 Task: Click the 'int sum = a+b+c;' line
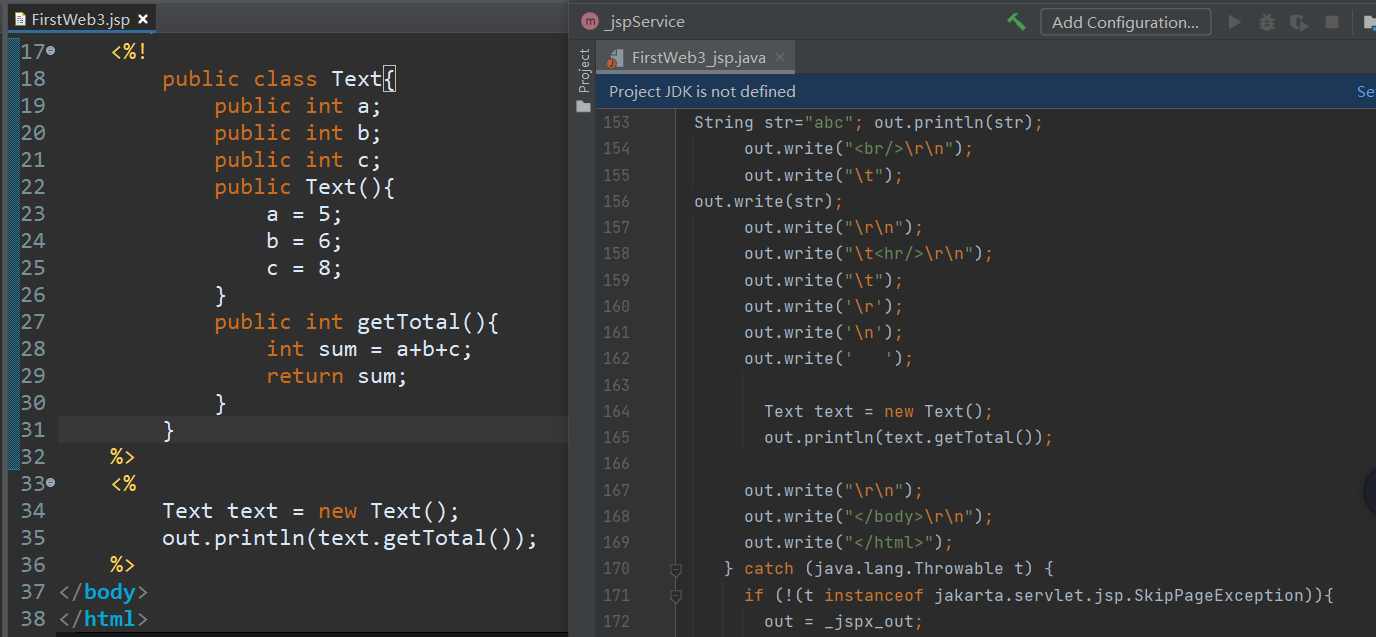[369, 349]
